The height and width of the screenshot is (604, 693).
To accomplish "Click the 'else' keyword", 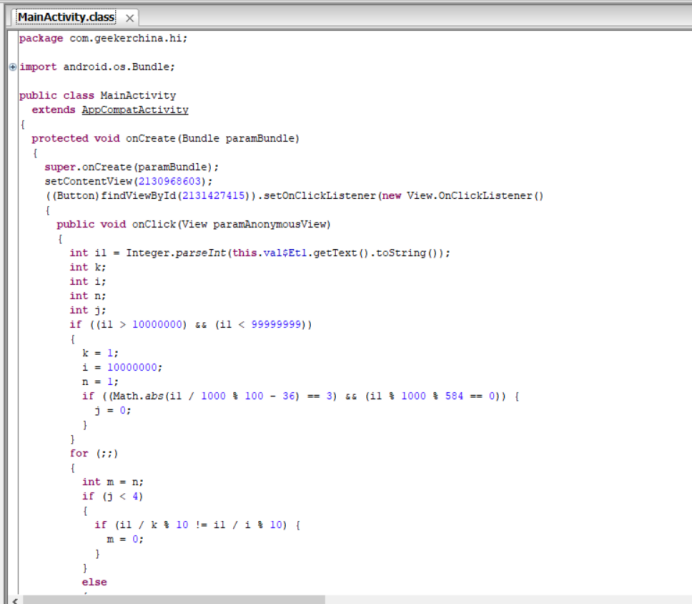I will pyautogui.click(x=94, y=582).
